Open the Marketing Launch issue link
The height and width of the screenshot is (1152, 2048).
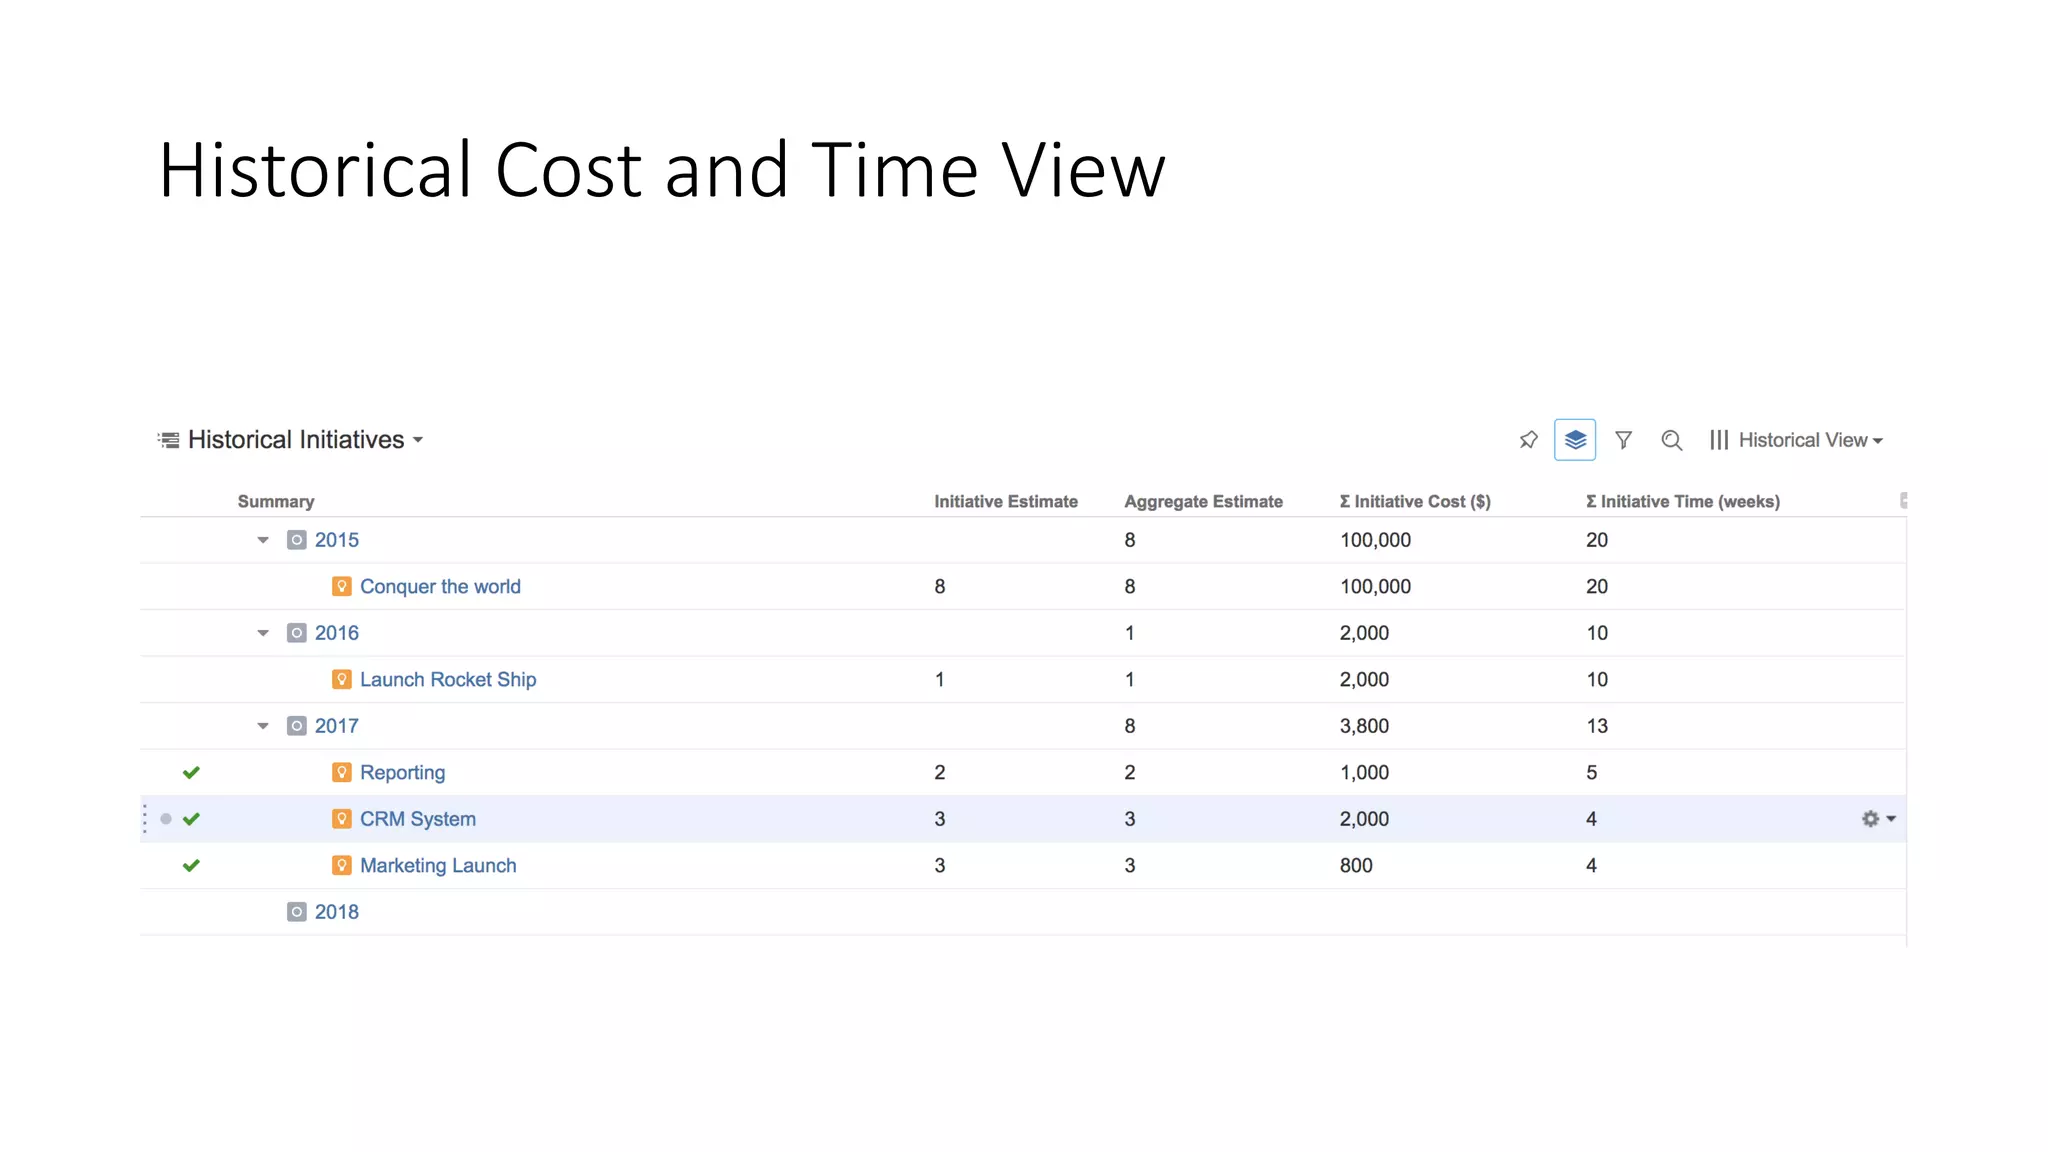pos(438,866)
